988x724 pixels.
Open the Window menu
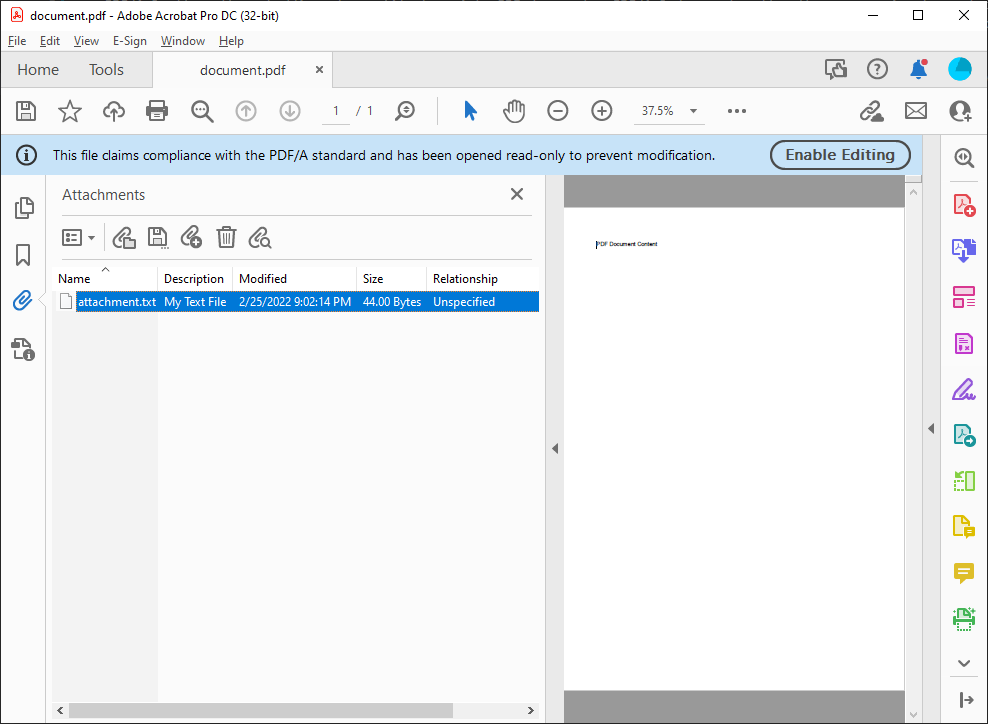tap(183, 41)
